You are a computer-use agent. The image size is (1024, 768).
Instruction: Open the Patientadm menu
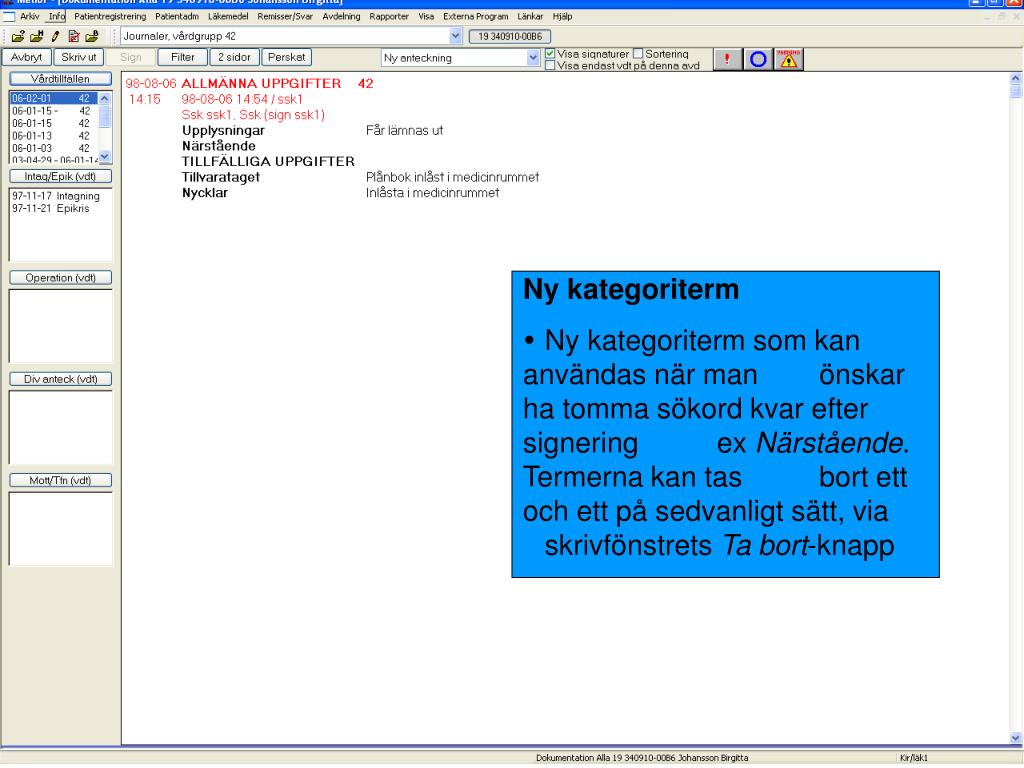[177, 16]
